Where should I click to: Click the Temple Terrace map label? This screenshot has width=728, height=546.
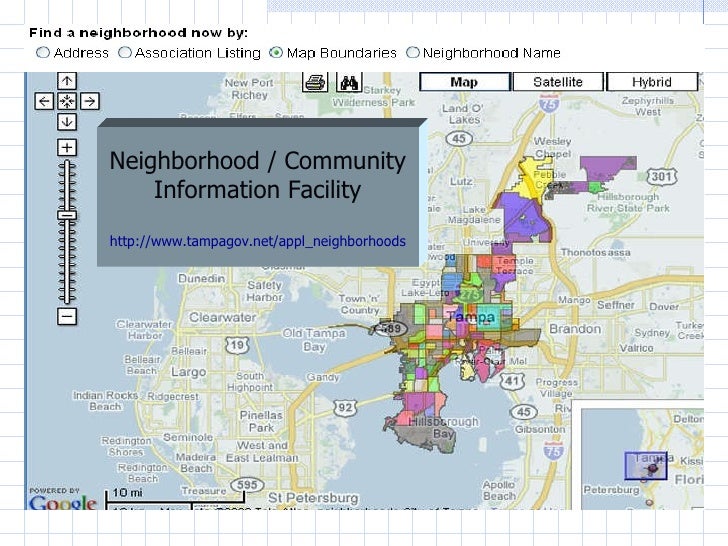515,266
